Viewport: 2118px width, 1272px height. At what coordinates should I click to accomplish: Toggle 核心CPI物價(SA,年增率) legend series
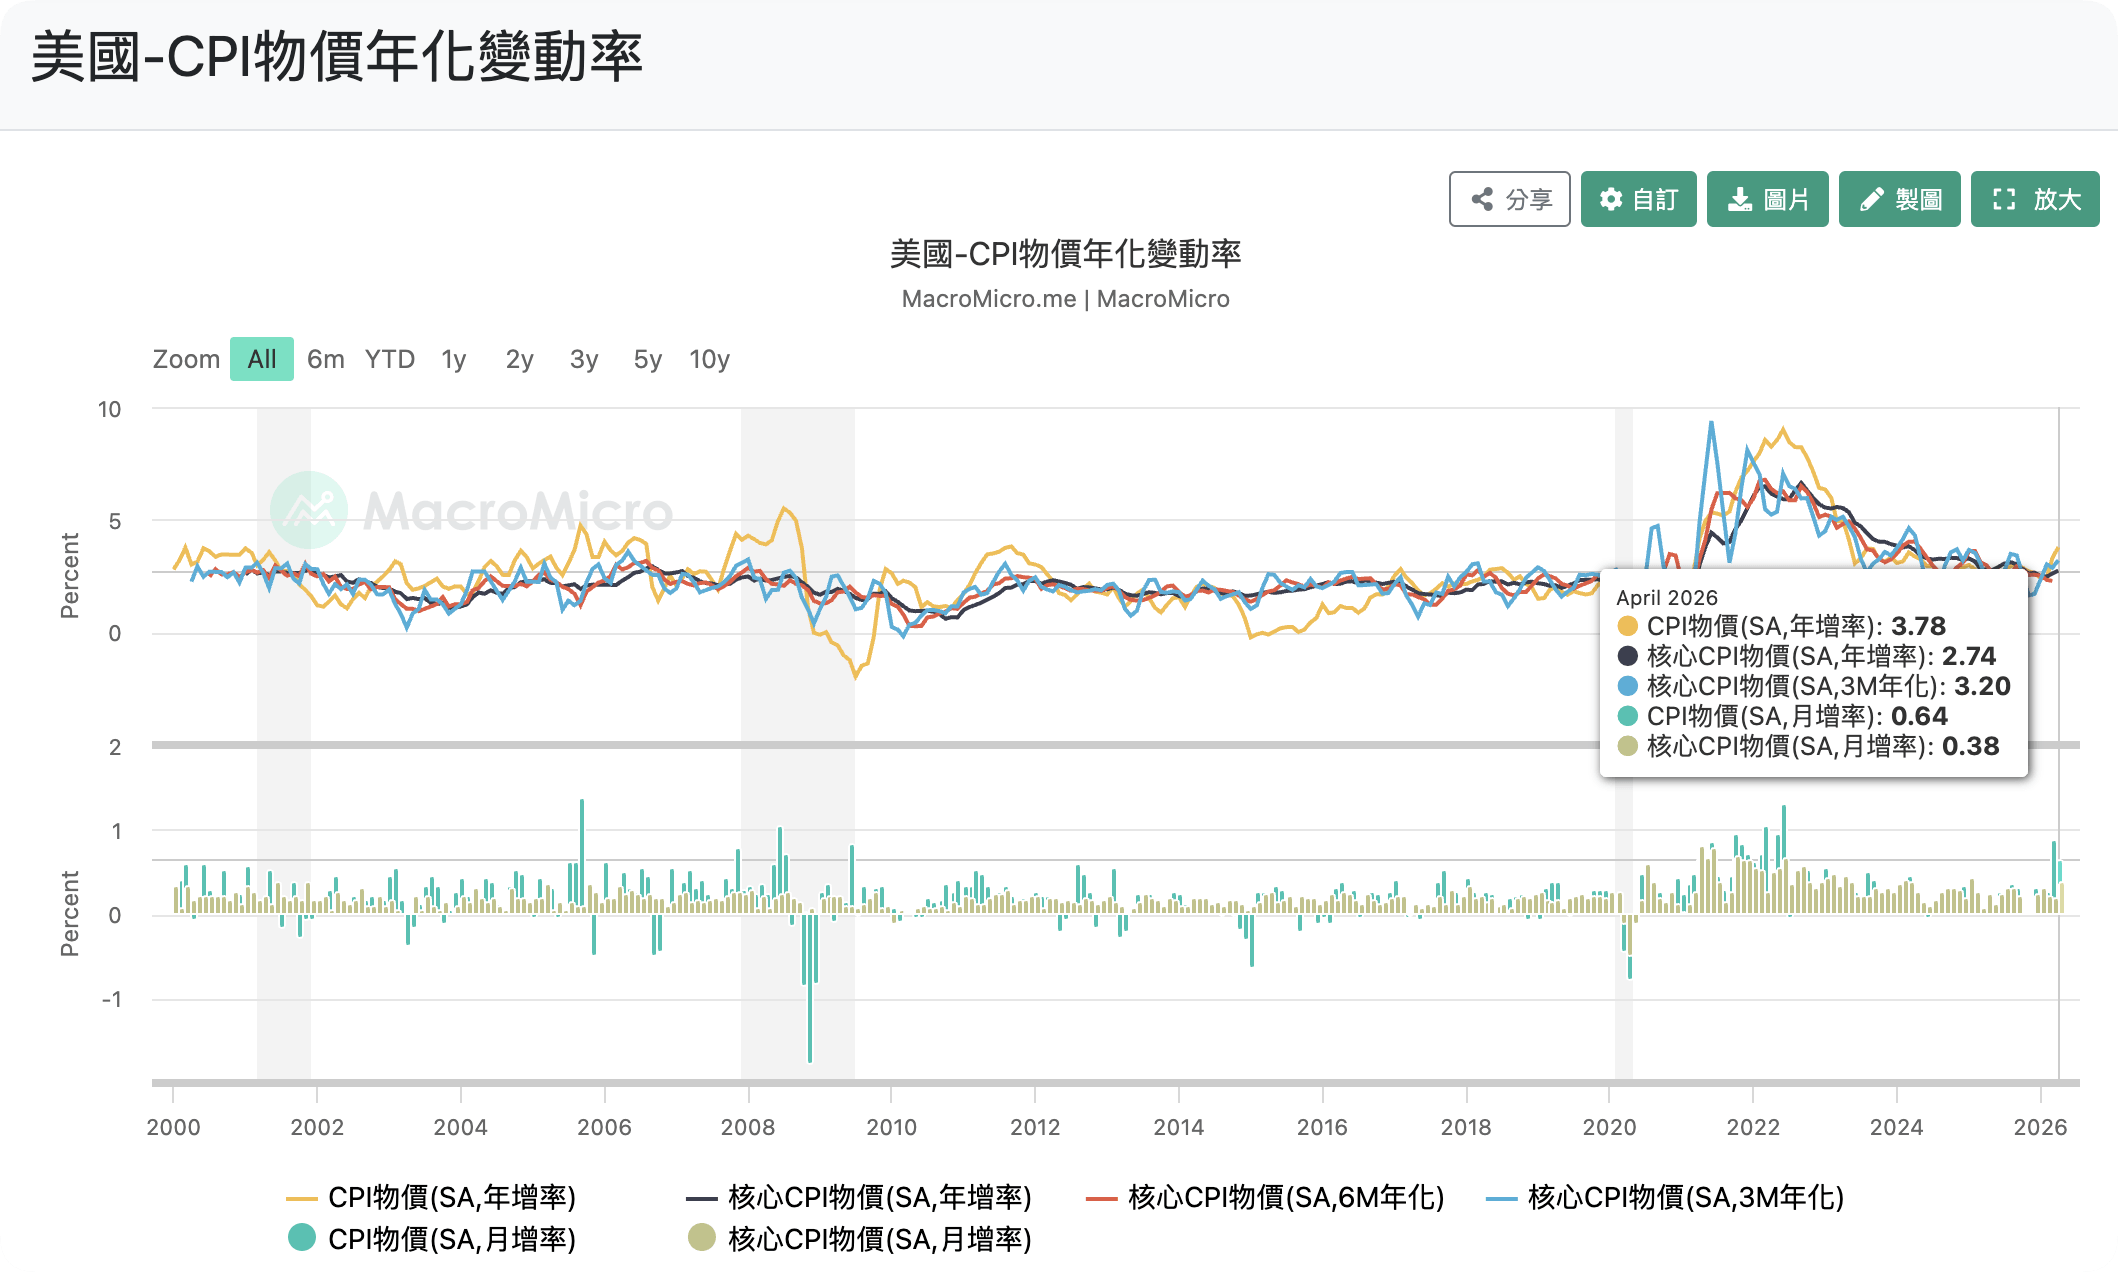tap(858, 1197)
